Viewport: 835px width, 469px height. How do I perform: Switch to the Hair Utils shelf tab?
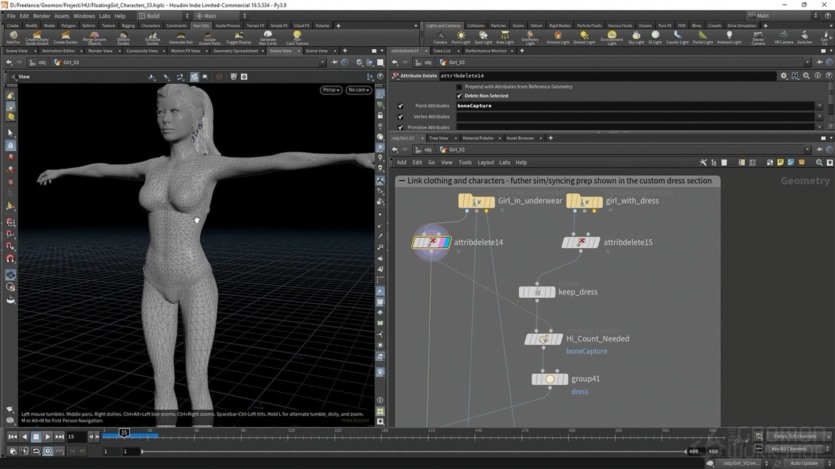(201, 26)
